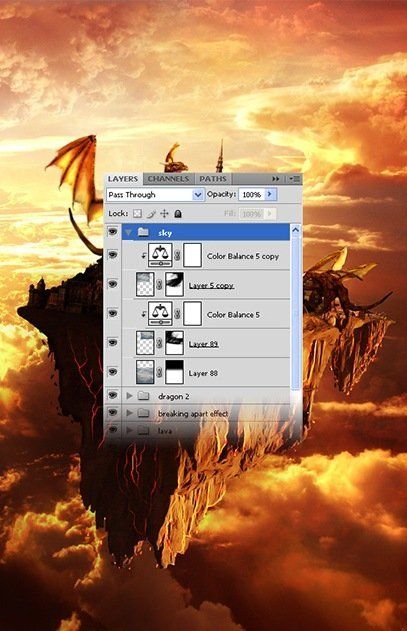Select the Layer 88 image thumbnail
Image resolution: width=407 pixels, height=631 pixels.
coord(145,372)
